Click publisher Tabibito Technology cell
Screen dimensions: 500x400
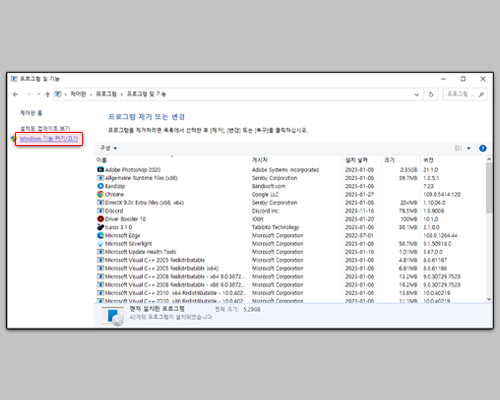click(x=275, y=227)
